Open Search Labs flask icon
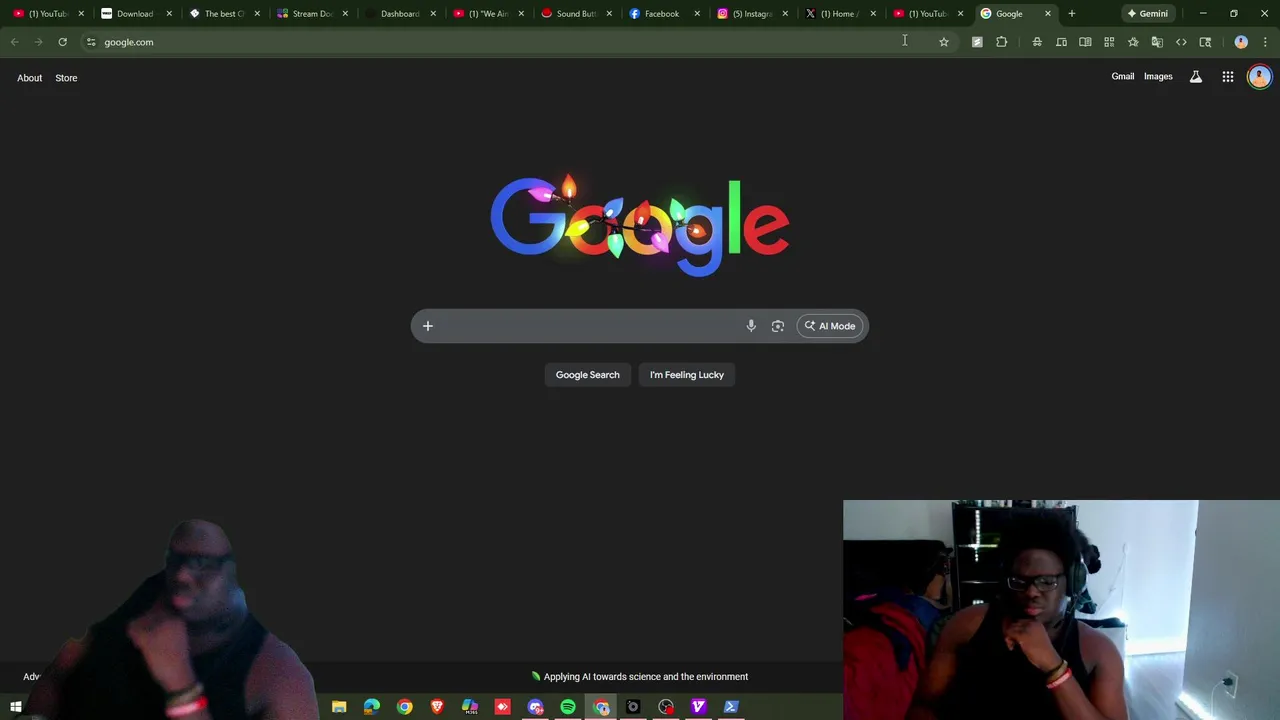Viewport: 1280px width, 720px height. click(x=1195, y=77)
